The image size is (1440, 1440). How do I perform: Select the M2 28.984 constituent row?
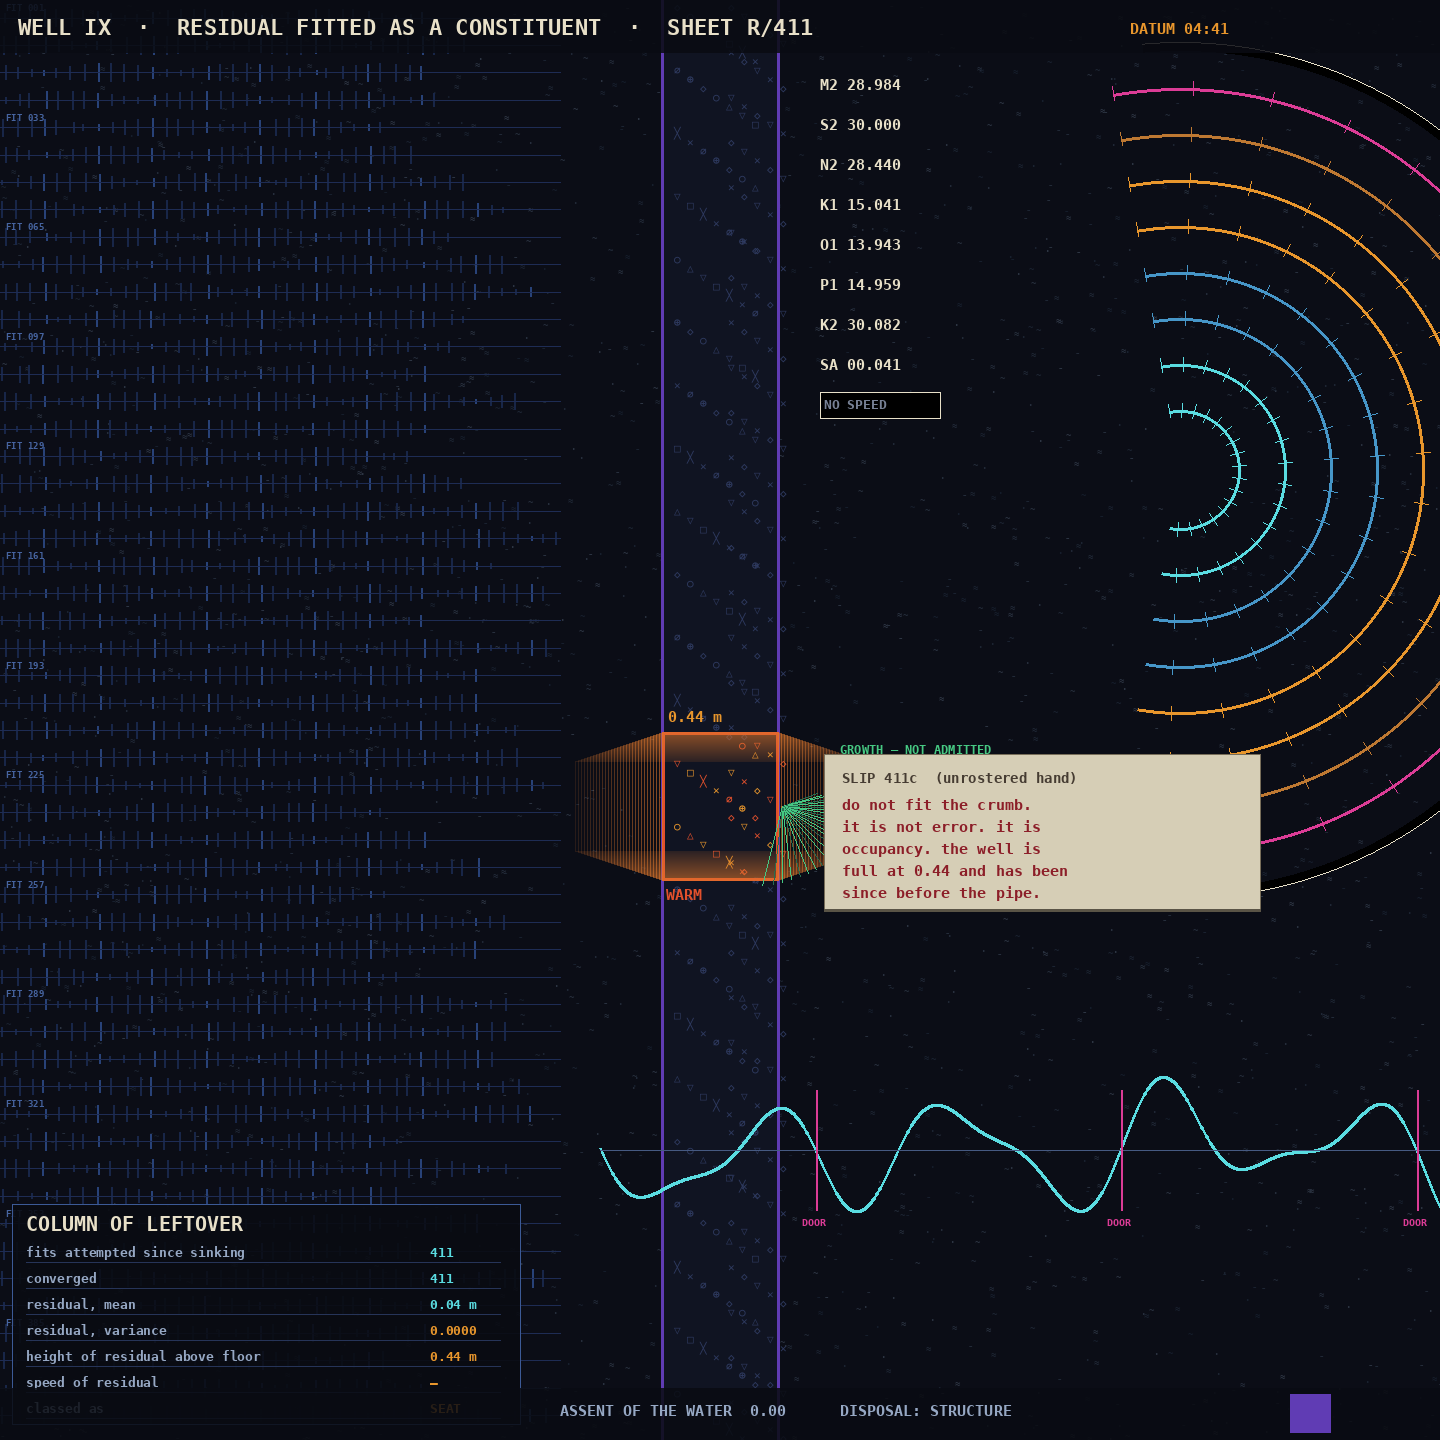[x=860, y=85]
